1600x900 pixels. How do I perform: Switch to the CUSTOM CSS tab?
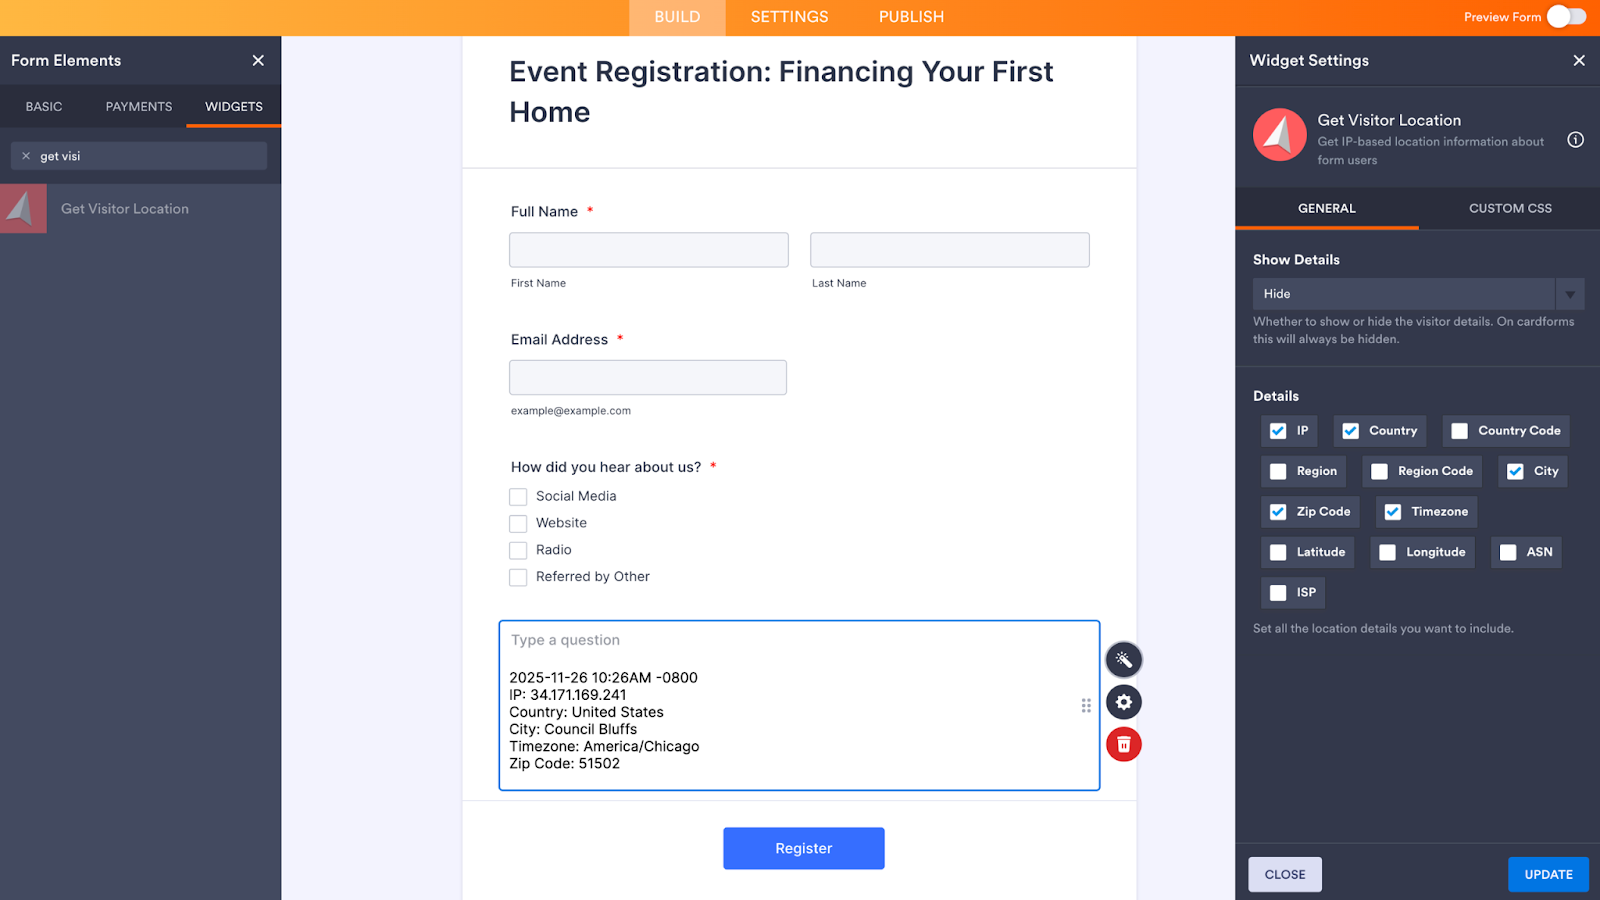click(1510, 208)
